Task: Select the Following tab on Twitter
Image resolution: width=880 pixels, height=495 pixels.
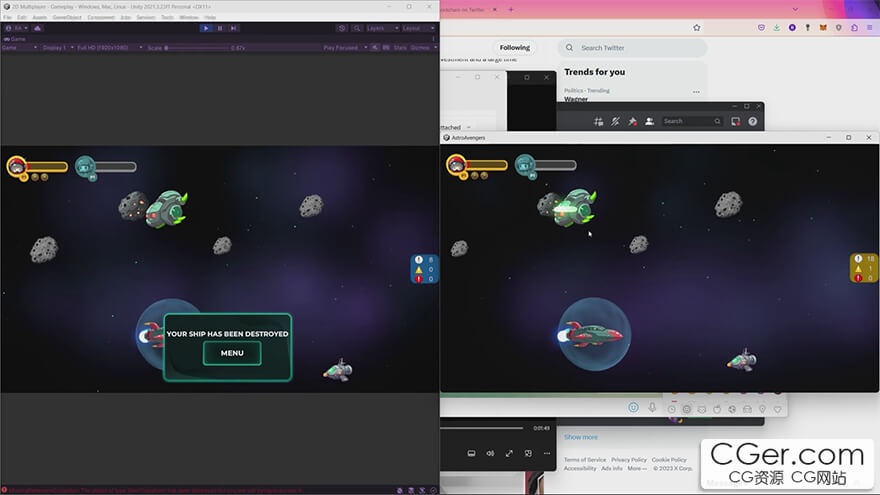Action: tap(515, 48)
